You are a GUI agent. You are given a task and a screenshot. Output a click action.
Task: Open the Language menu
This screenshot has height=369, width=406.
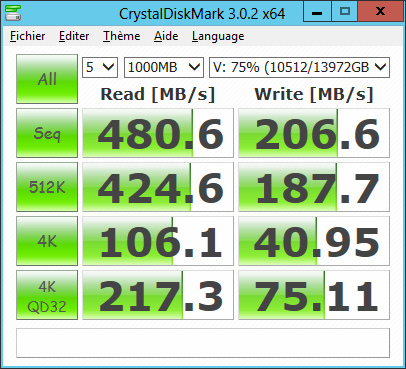click(218, 36)
